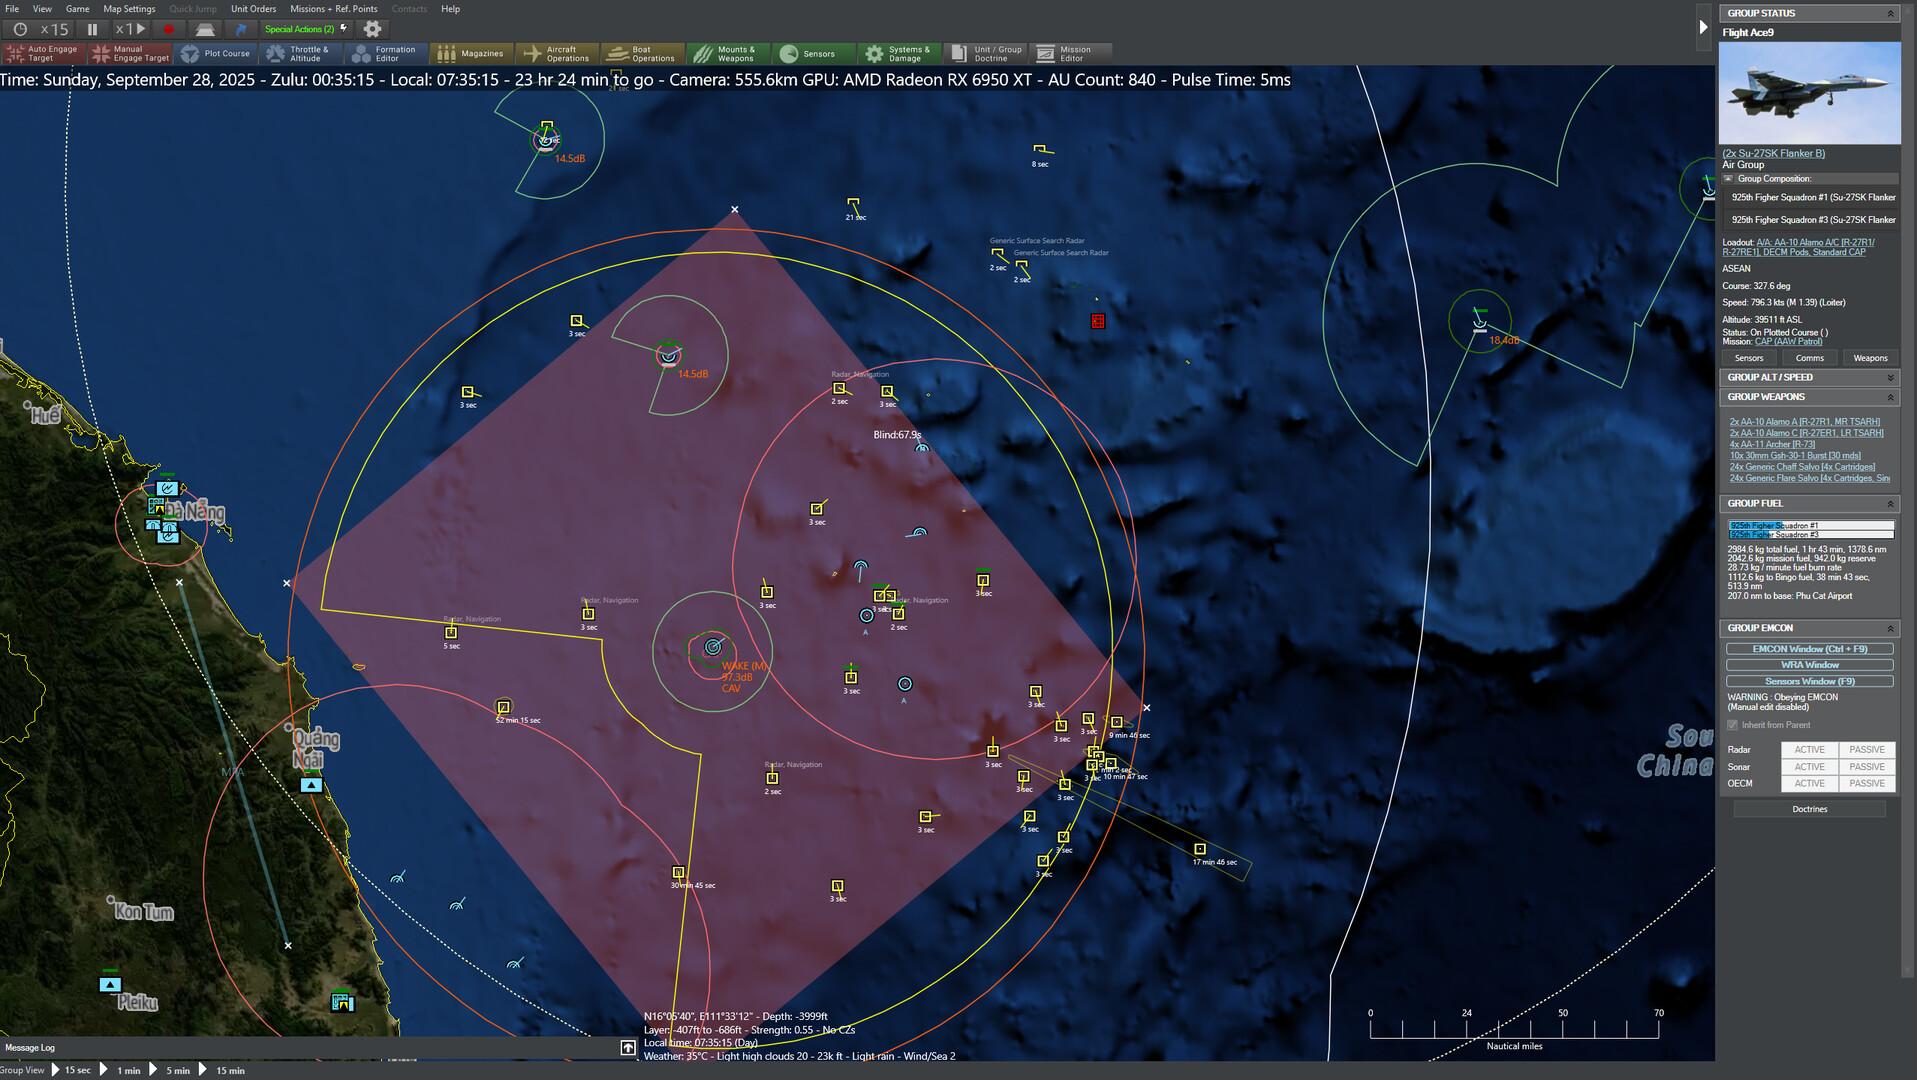
Task: Expand the GROUP ALT / SPEED section
Action: click(1890, 377)
